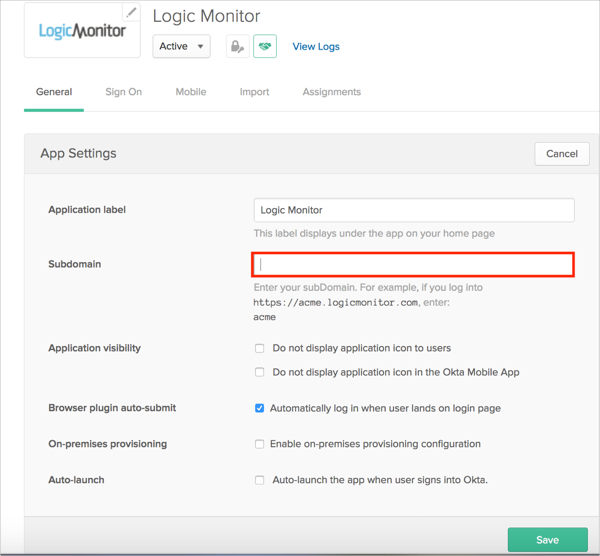The width and height of the screenshot is (600, 556).
Task: Click the green handshake icon
Action: pyautogui.click(x=265, y=46)
